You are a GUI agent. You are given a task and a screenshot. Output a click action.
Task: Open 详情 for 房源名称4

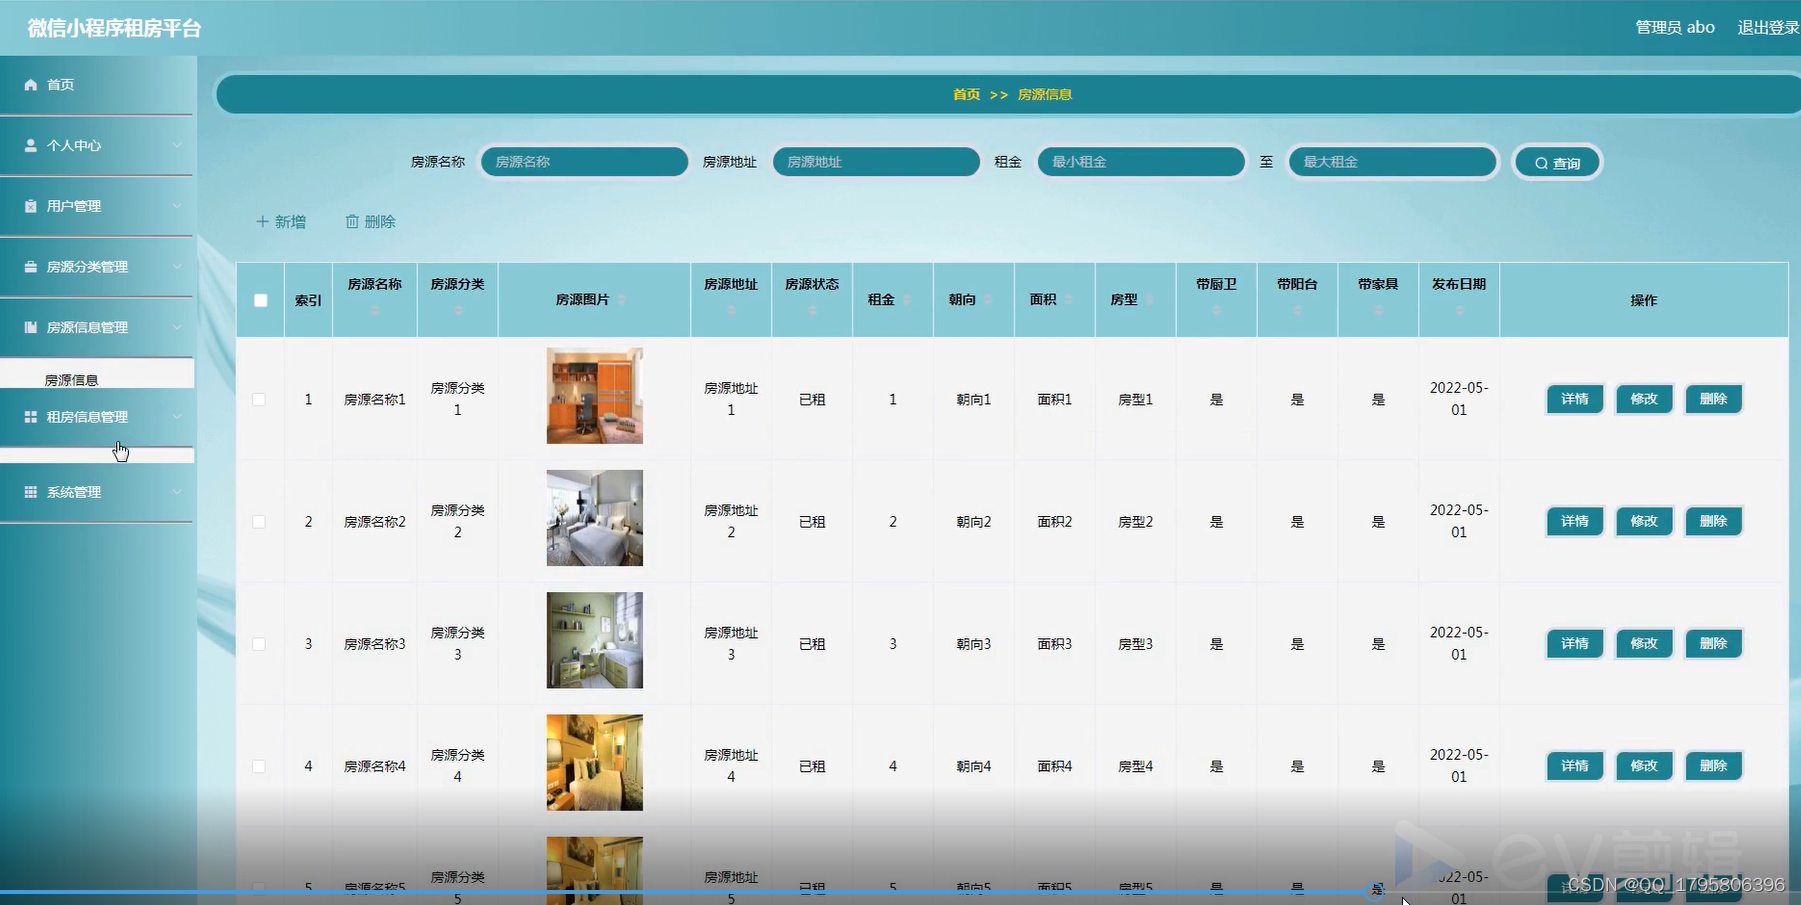point(1575,766)
